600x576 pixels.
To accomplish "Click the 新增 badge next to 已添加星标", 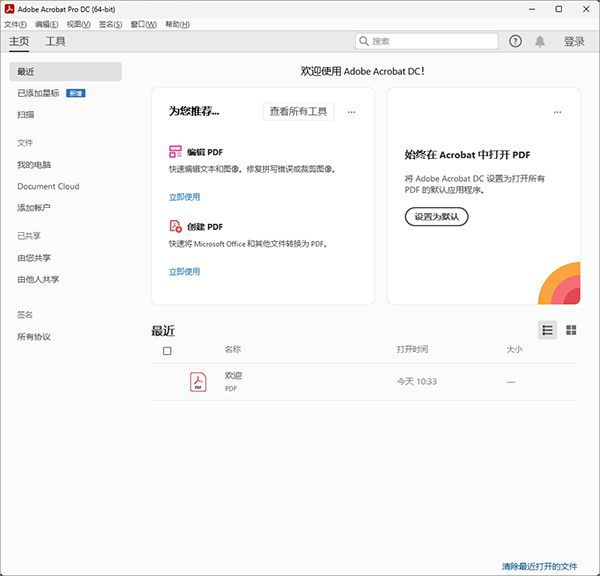I will (x=76, y=93).
